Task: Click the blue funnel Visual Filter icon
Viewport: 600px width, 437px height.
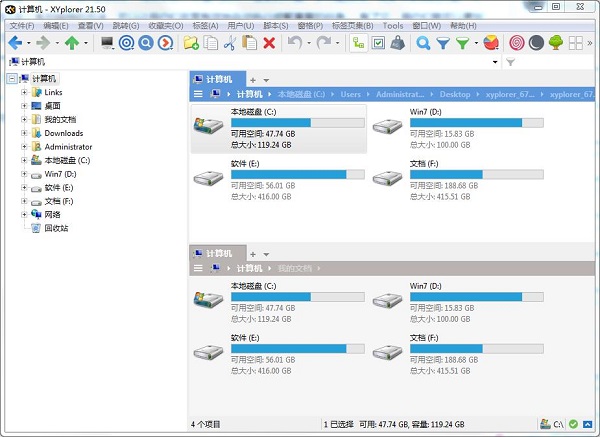Action: (443, 43)
